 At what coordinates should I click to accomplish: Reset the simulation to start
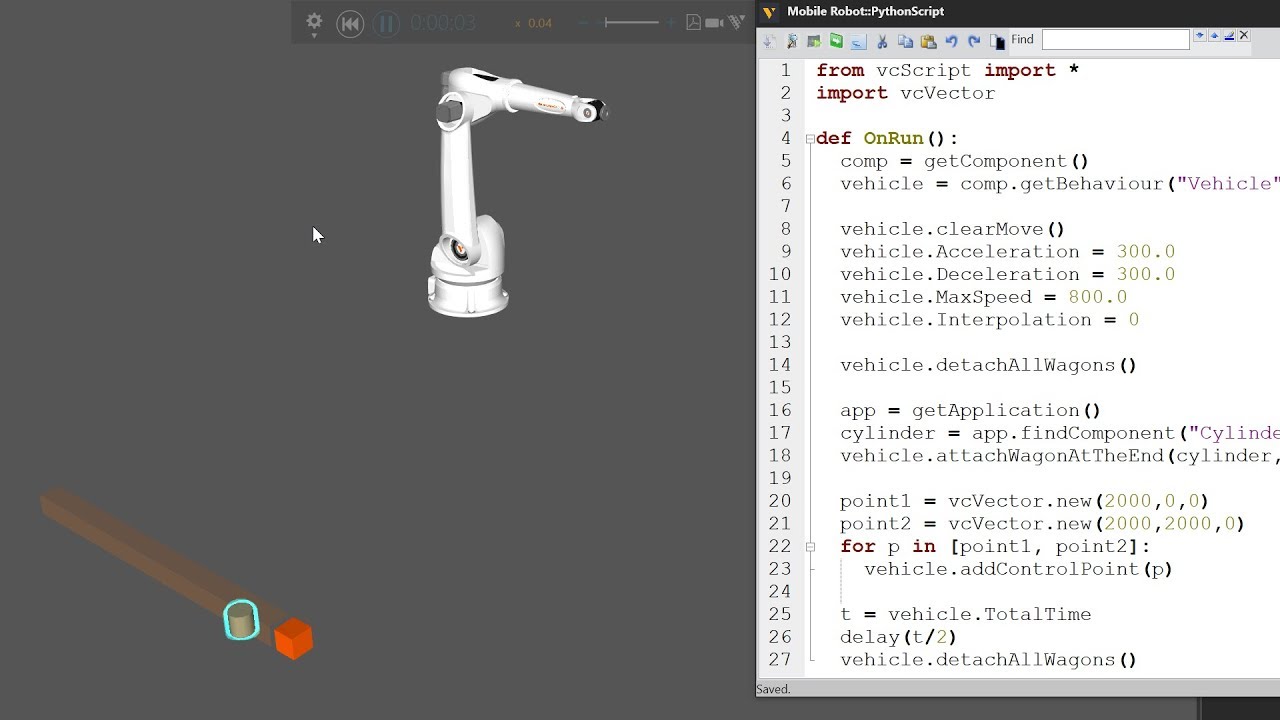[x=350, y=24]
